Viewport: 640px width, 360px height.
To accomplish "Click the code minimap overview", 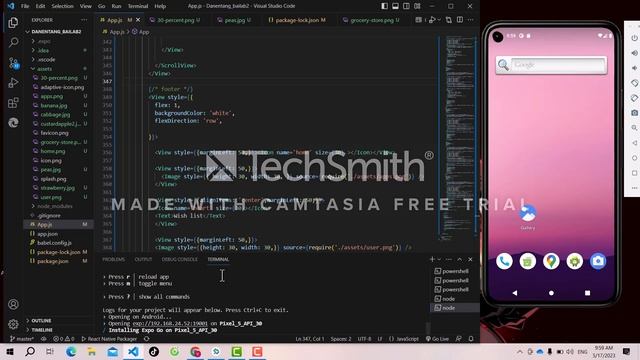I will click(460, 139).
